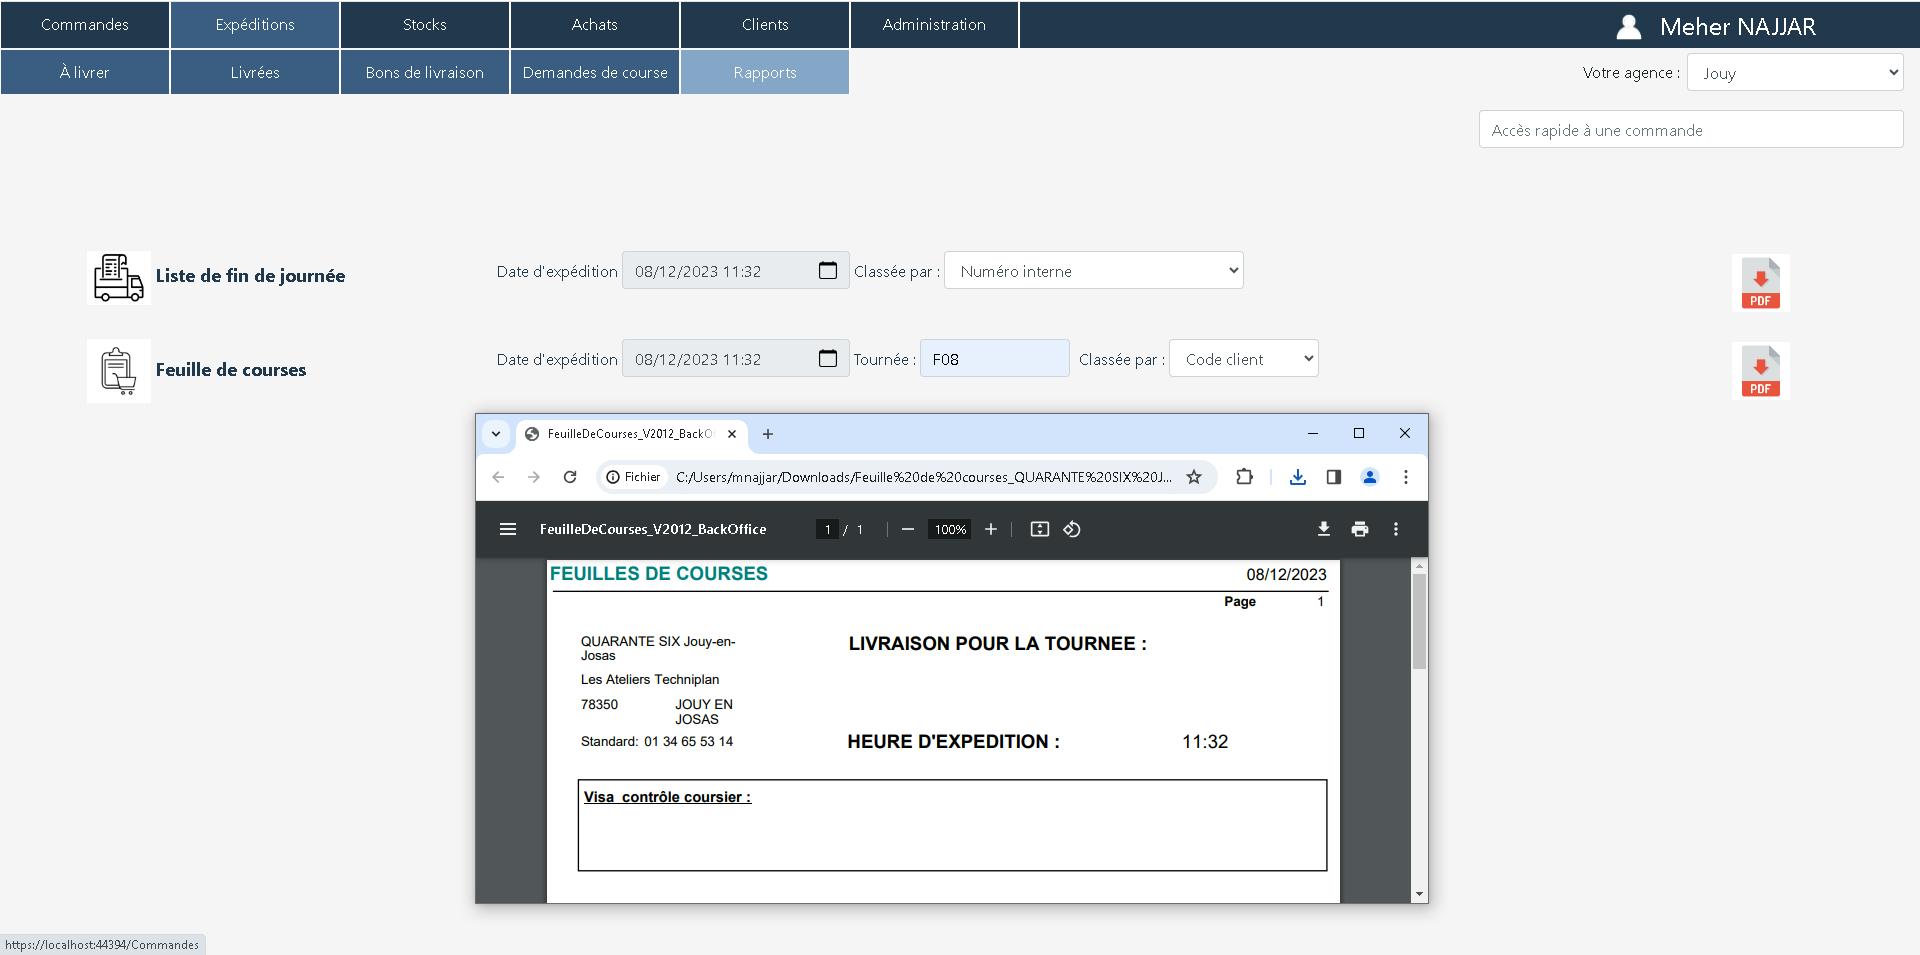This screenshot has width=1920, height=955.
Task: Switch to Bons de livraison tab
Action: (x=425, y=72)
